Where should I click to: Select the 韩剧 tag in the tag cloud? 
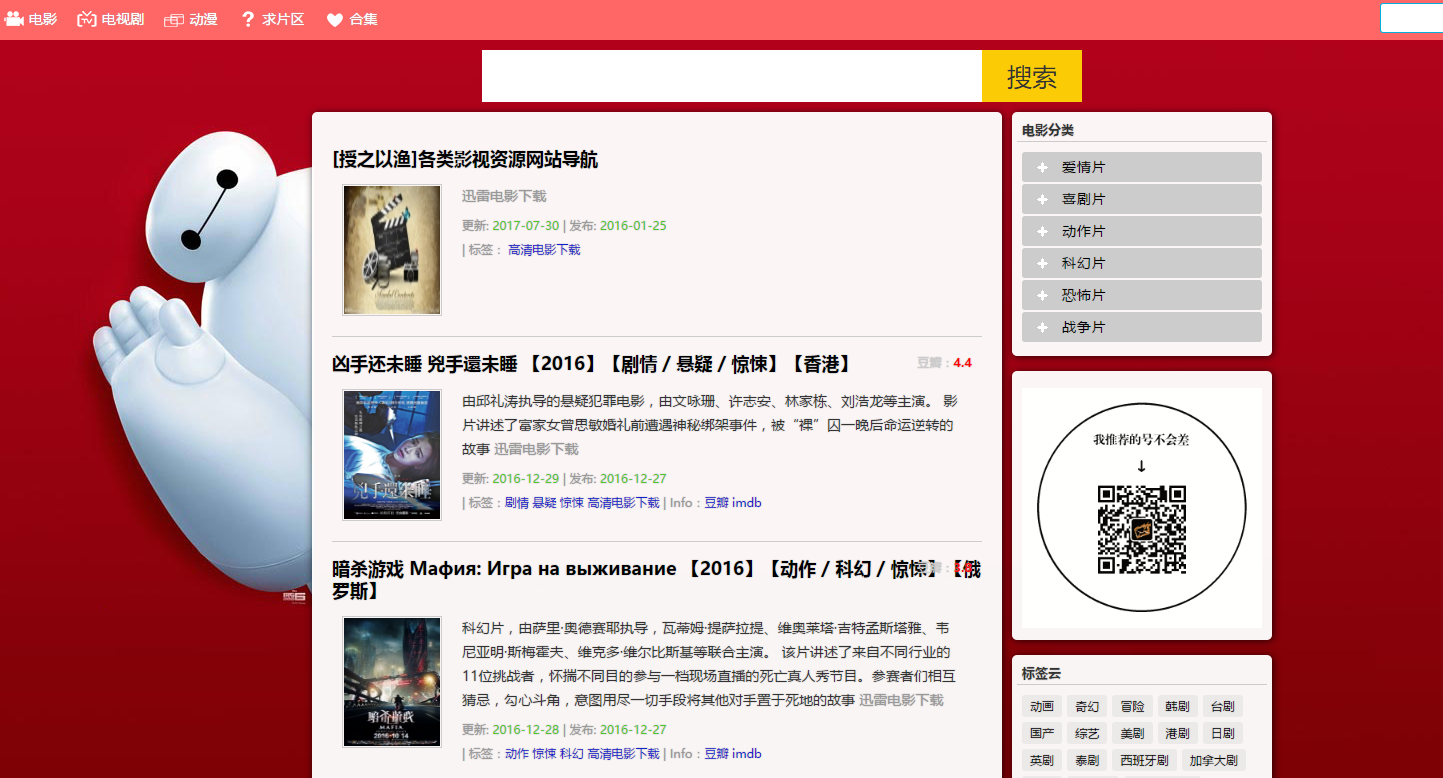(1177, 706)
